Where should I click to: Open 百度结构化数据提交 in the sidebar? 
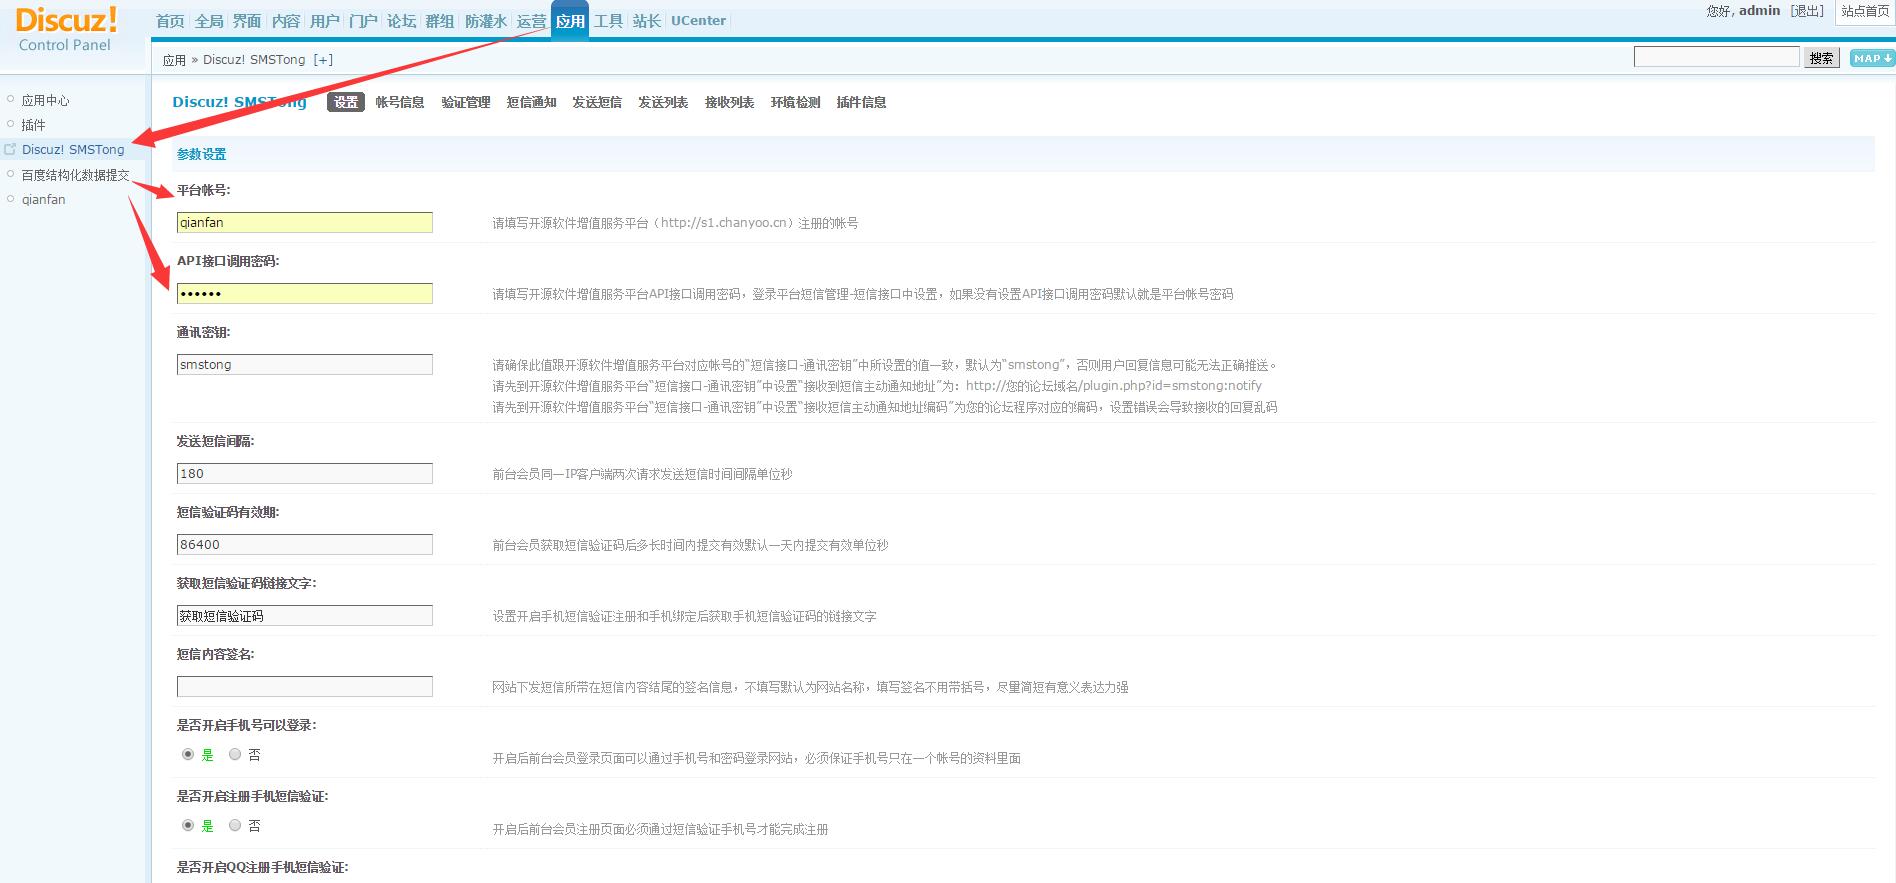pos(76,175)
